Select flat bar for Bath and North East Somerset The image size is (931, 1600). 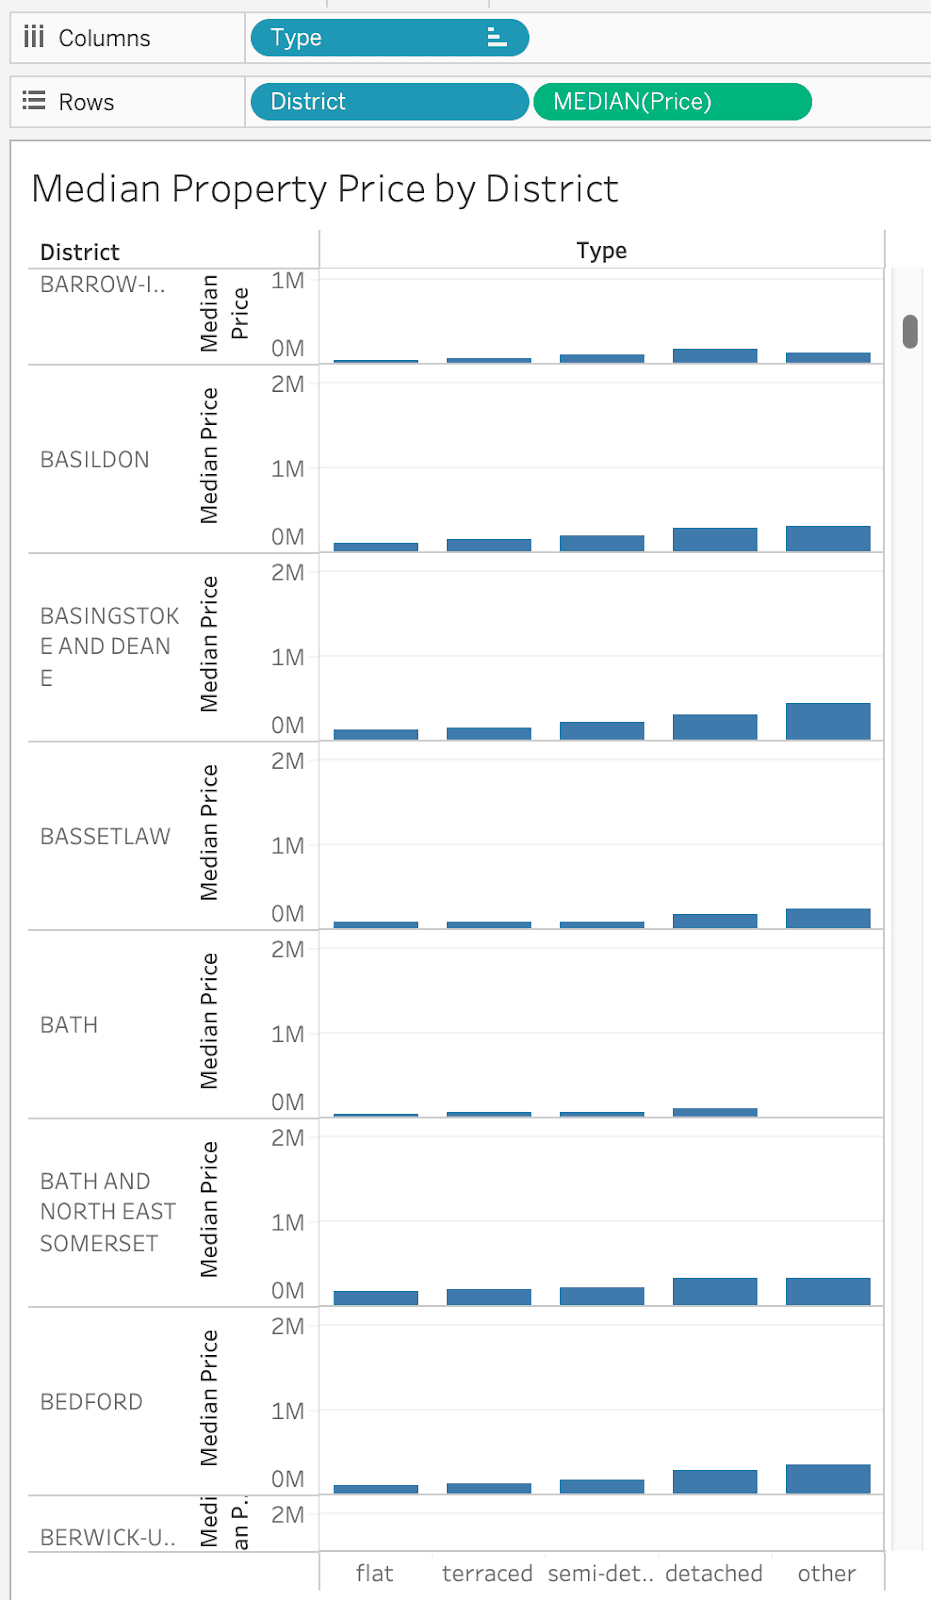pos(376,1298)
